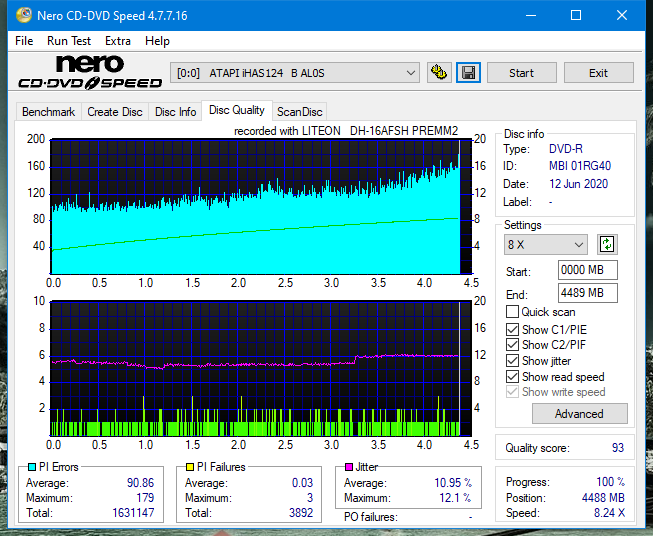
Task: Click the refresh speed settings icon
Action: [x=607, y=244]
